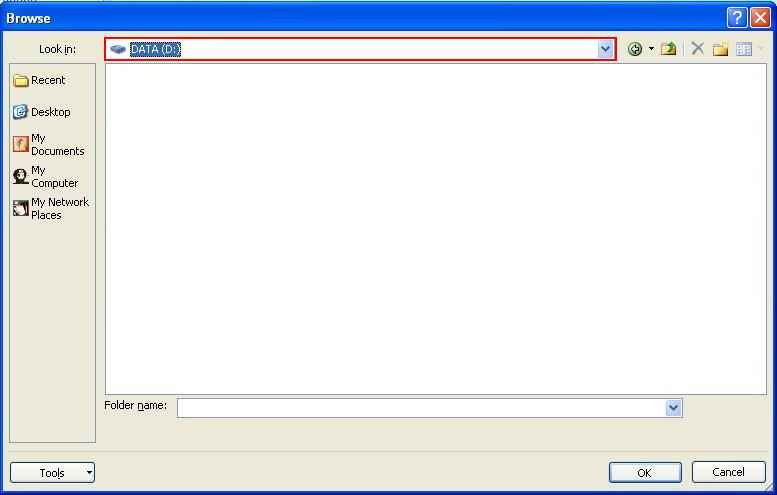777x495 pixels.
Task: Open the Views icon in toolbar
Action: coord(744,49)
